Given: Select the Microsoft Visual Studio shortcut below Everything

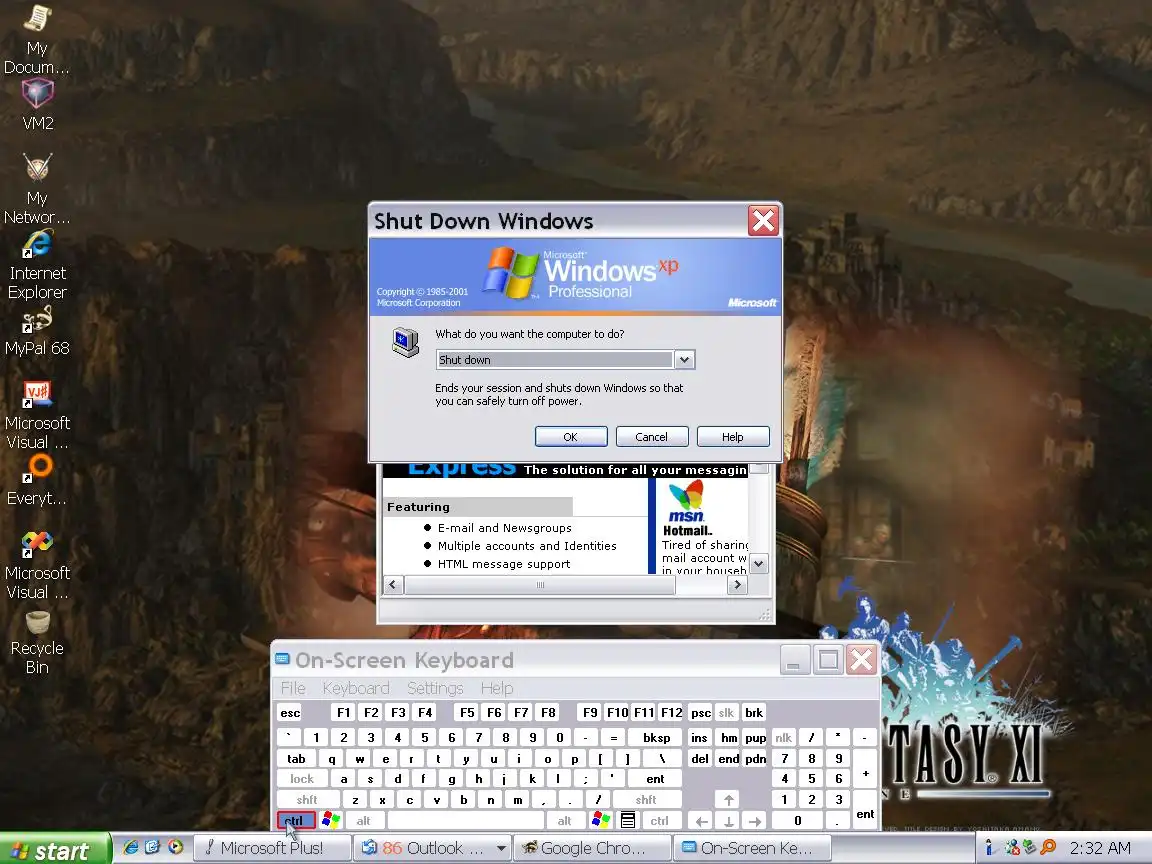Looking at the screenshot, I should coord(37,565).
